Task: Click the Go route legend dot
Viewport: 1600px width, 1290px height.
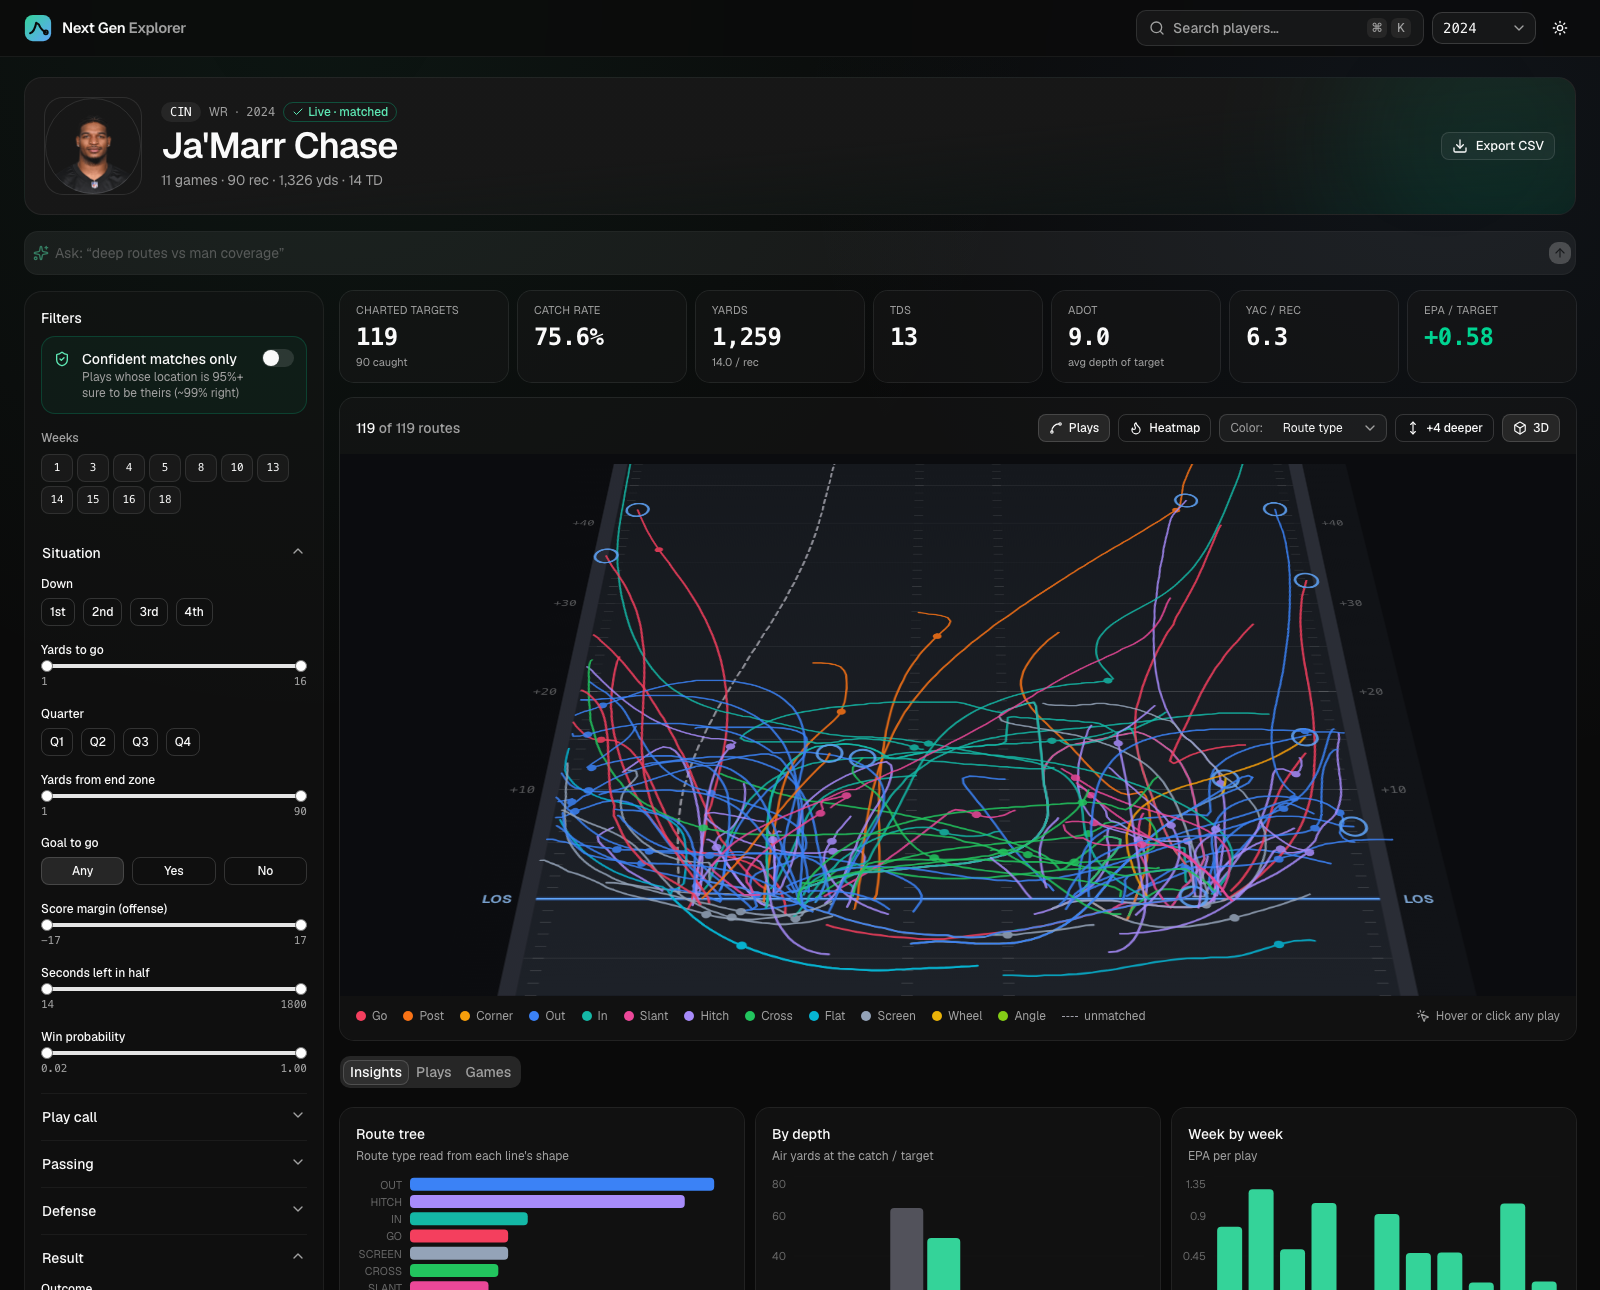Action: (361, 1016)
